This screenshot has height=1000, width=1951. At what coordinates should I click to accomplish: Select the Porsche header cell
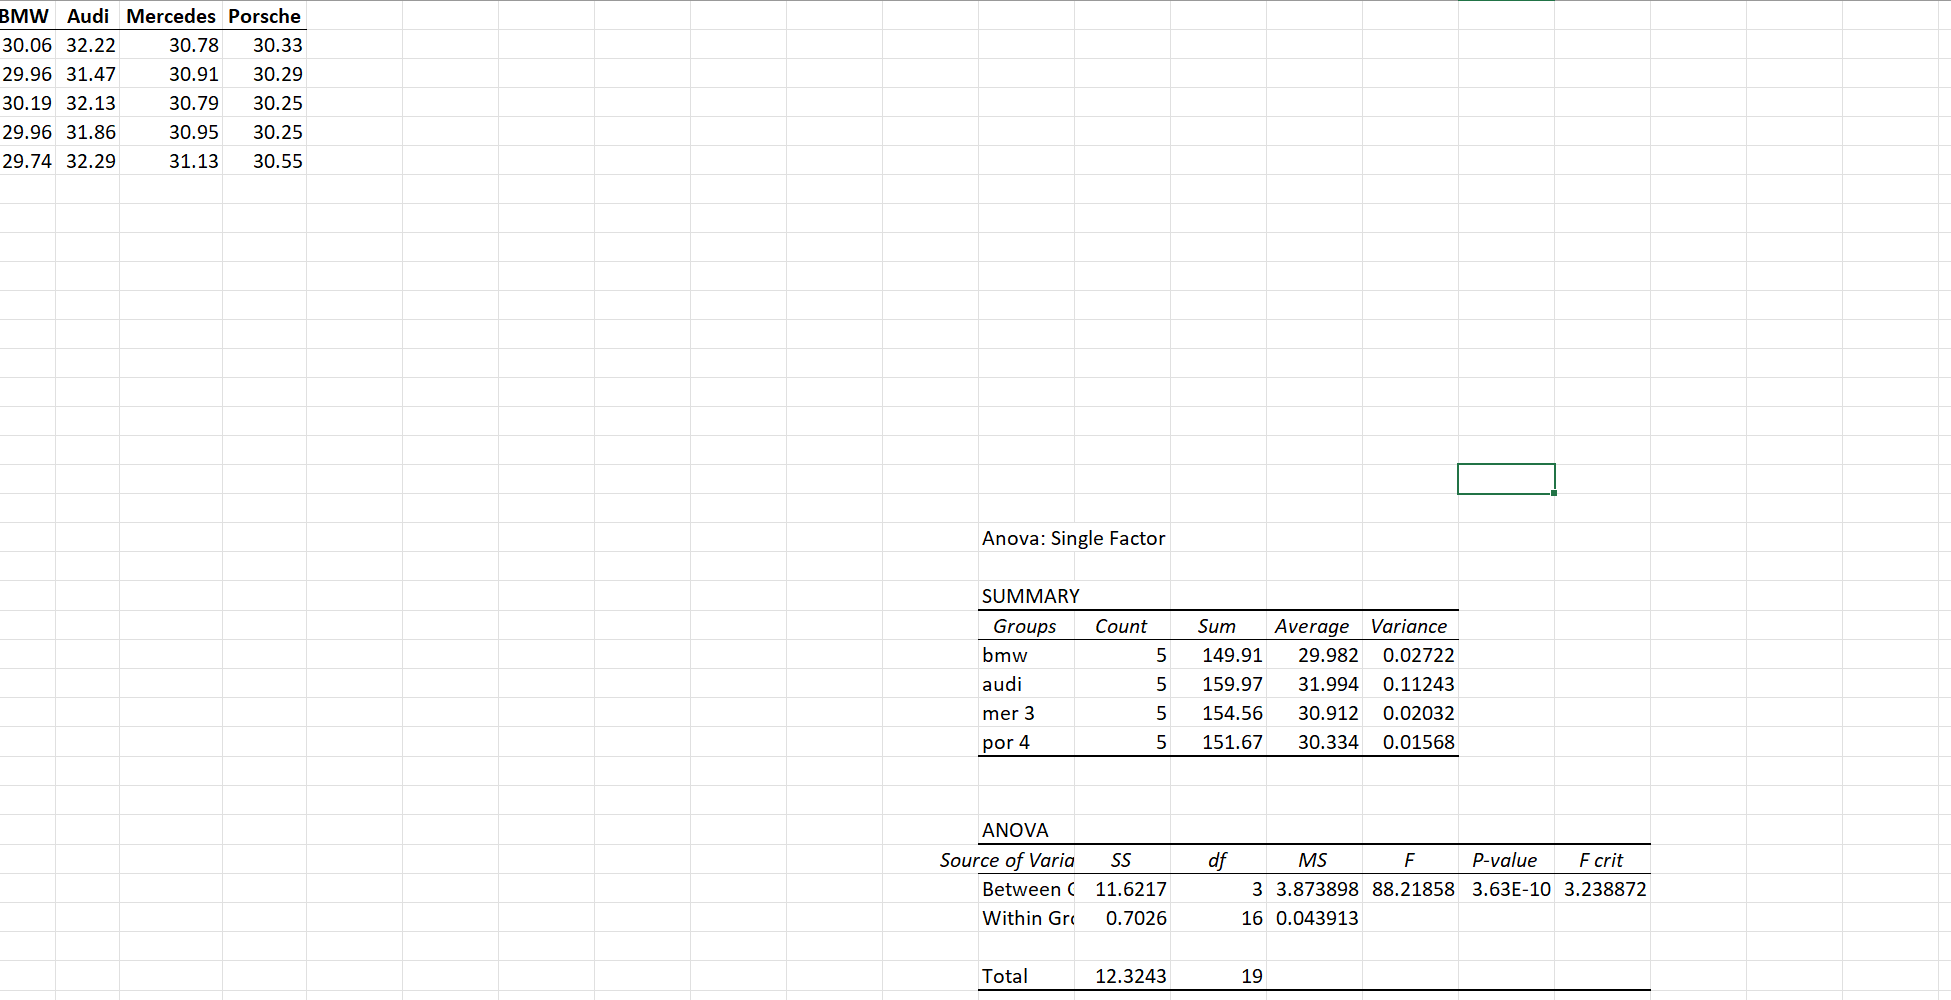[x=264, y=16]
